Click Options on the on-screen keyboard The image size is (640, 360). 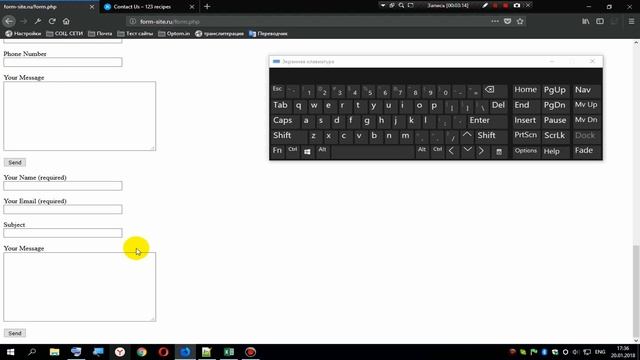point(526,151)
